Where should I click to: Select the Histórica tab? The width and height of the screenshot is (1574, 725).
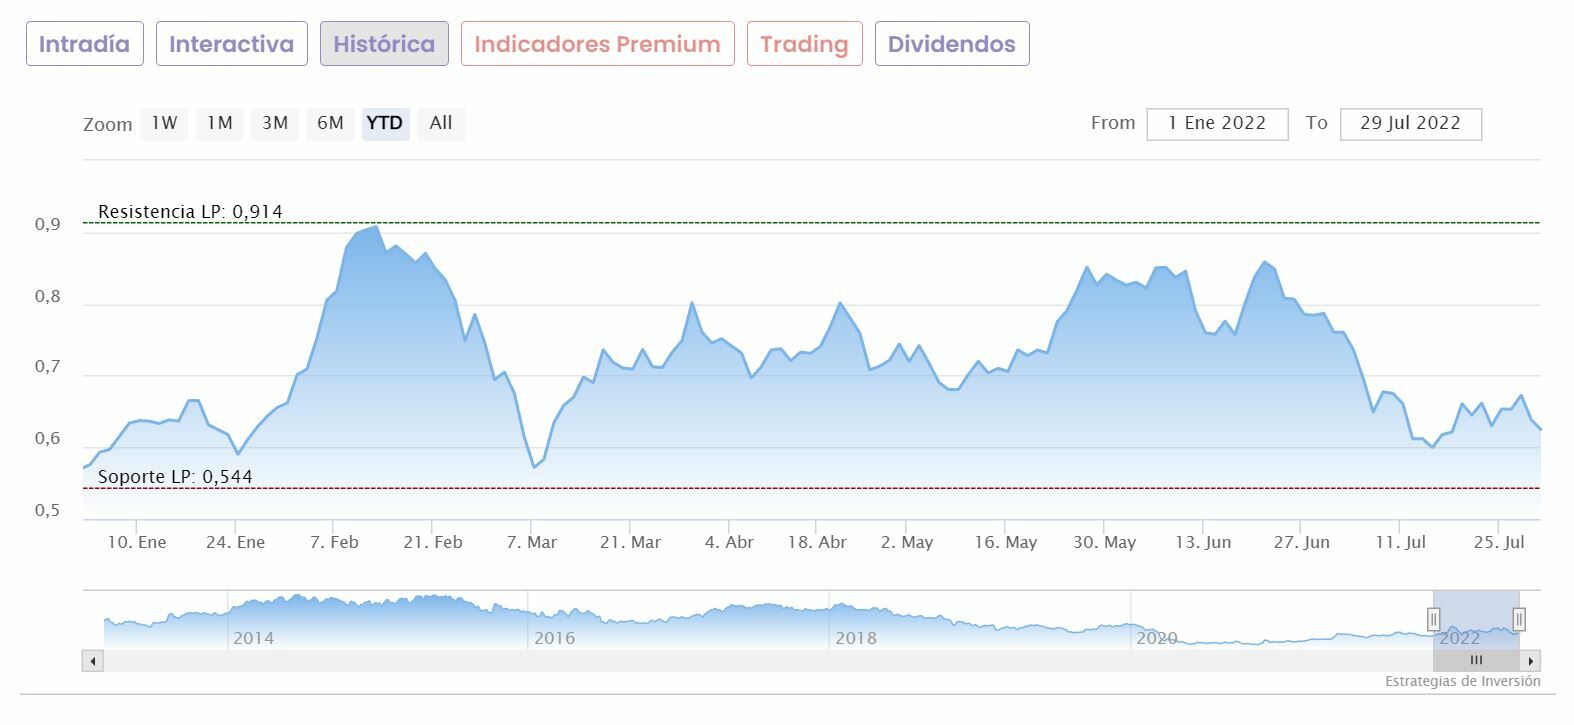[384, 44]
